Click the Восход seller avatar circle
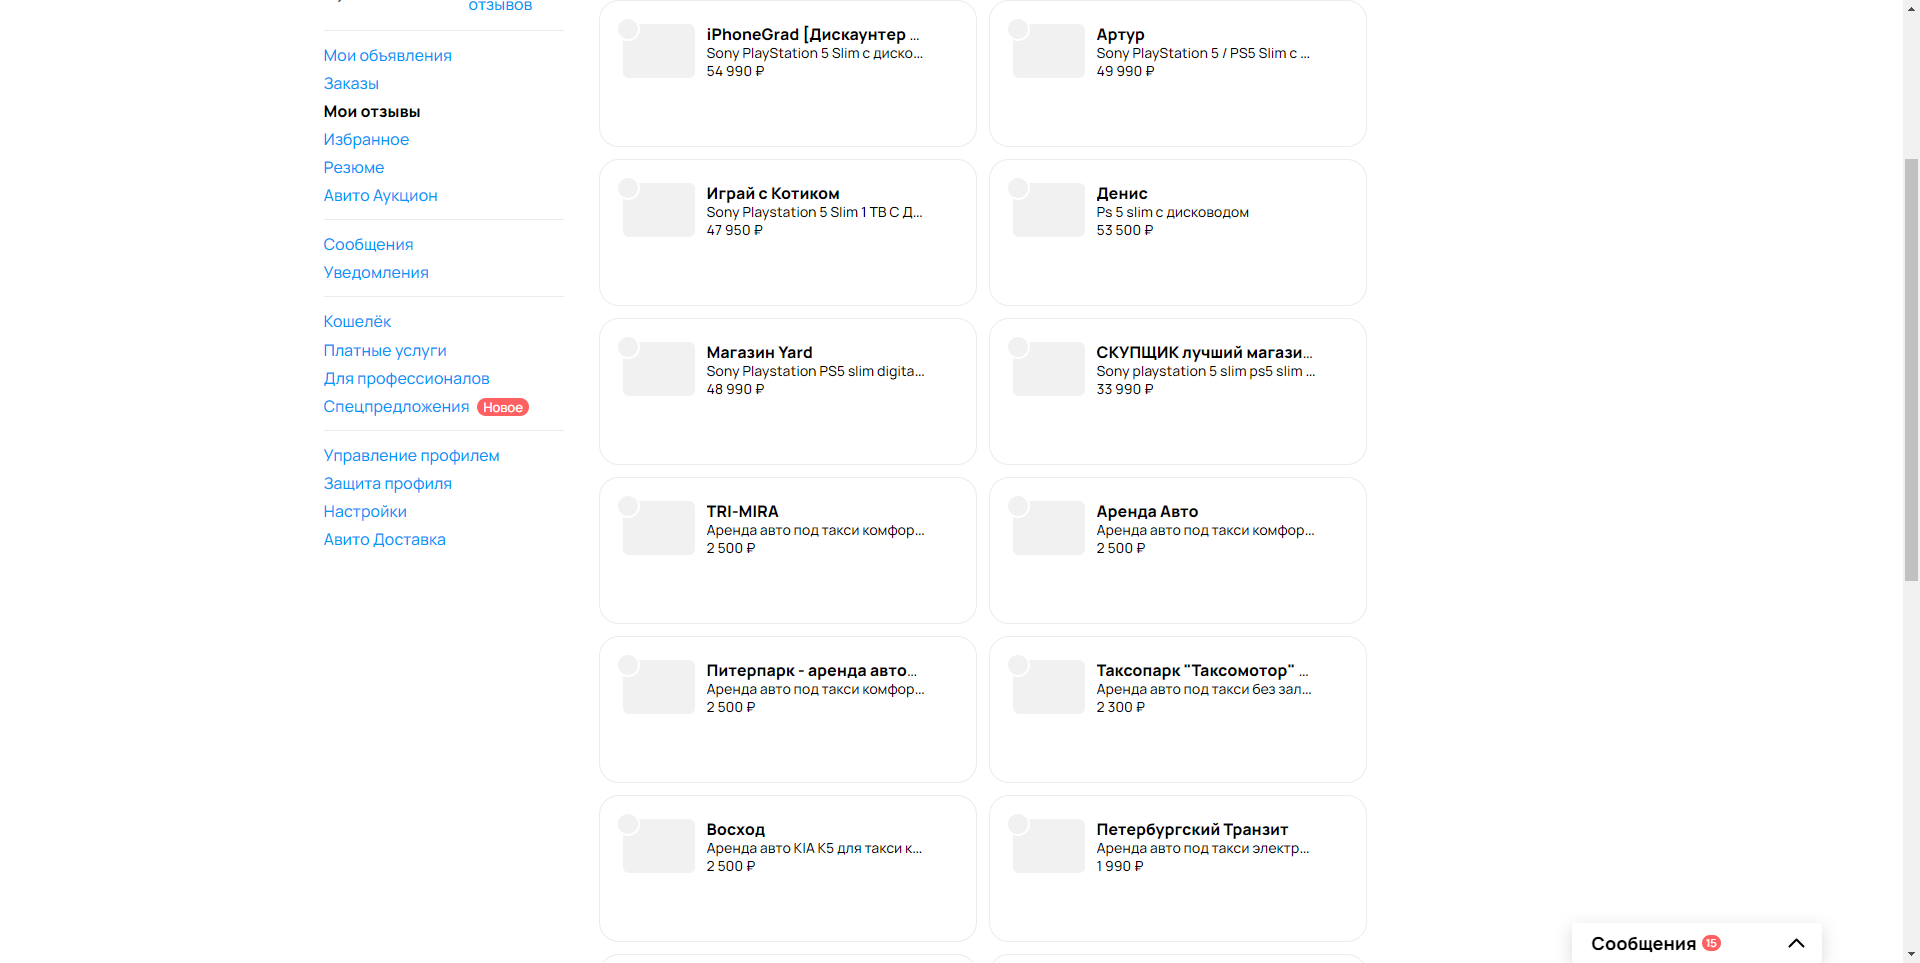Image resolution: width=1920 pixels, height=963 pixels. click(x=628, y=824)
